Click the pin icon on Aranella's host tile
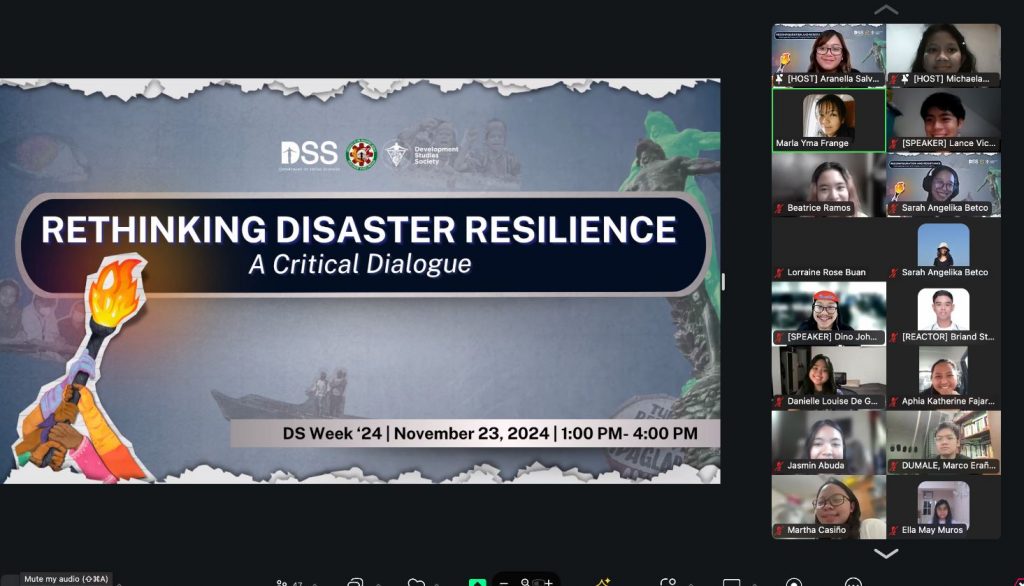This screenshot has height=586, width=1024. 780,79
